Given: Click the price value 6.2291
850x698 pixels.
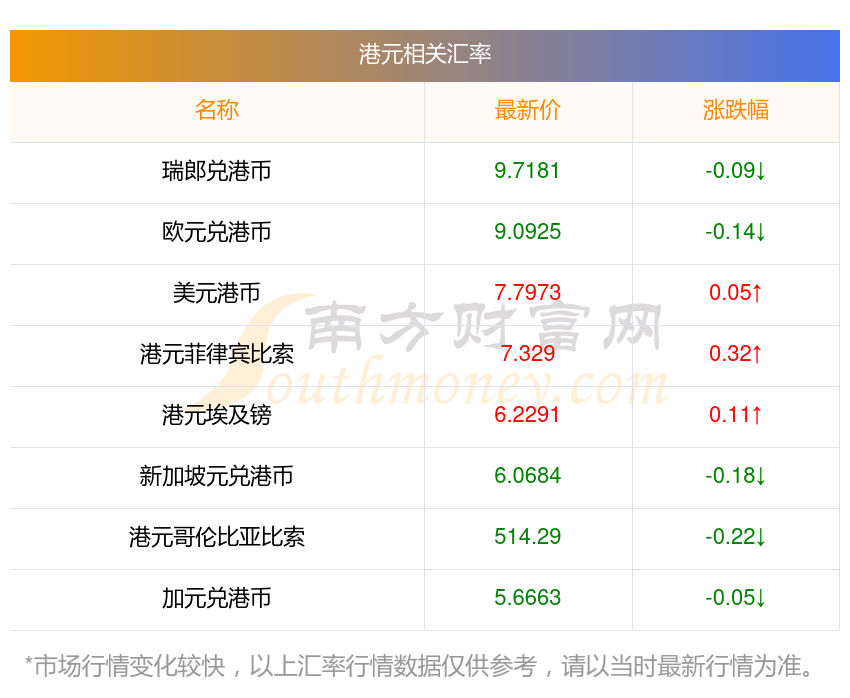Looking at the screenshot, I should pyautogui.click(x=527, y=415).
